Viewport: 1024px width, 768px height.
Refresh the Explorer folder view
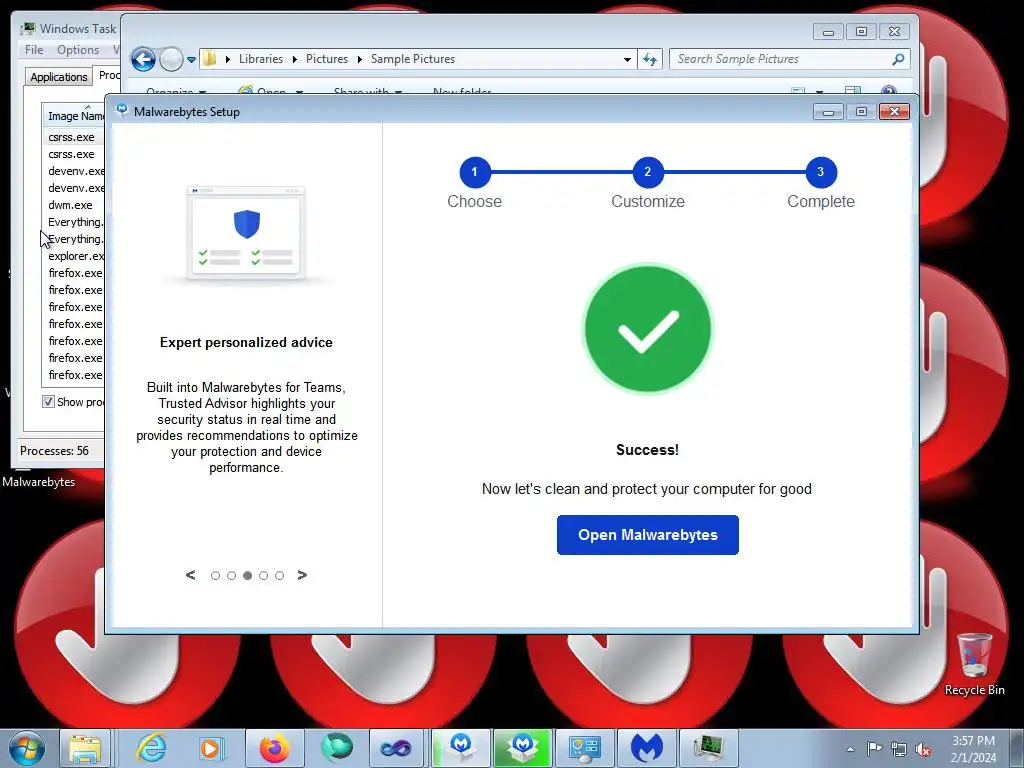pos(650,59)
